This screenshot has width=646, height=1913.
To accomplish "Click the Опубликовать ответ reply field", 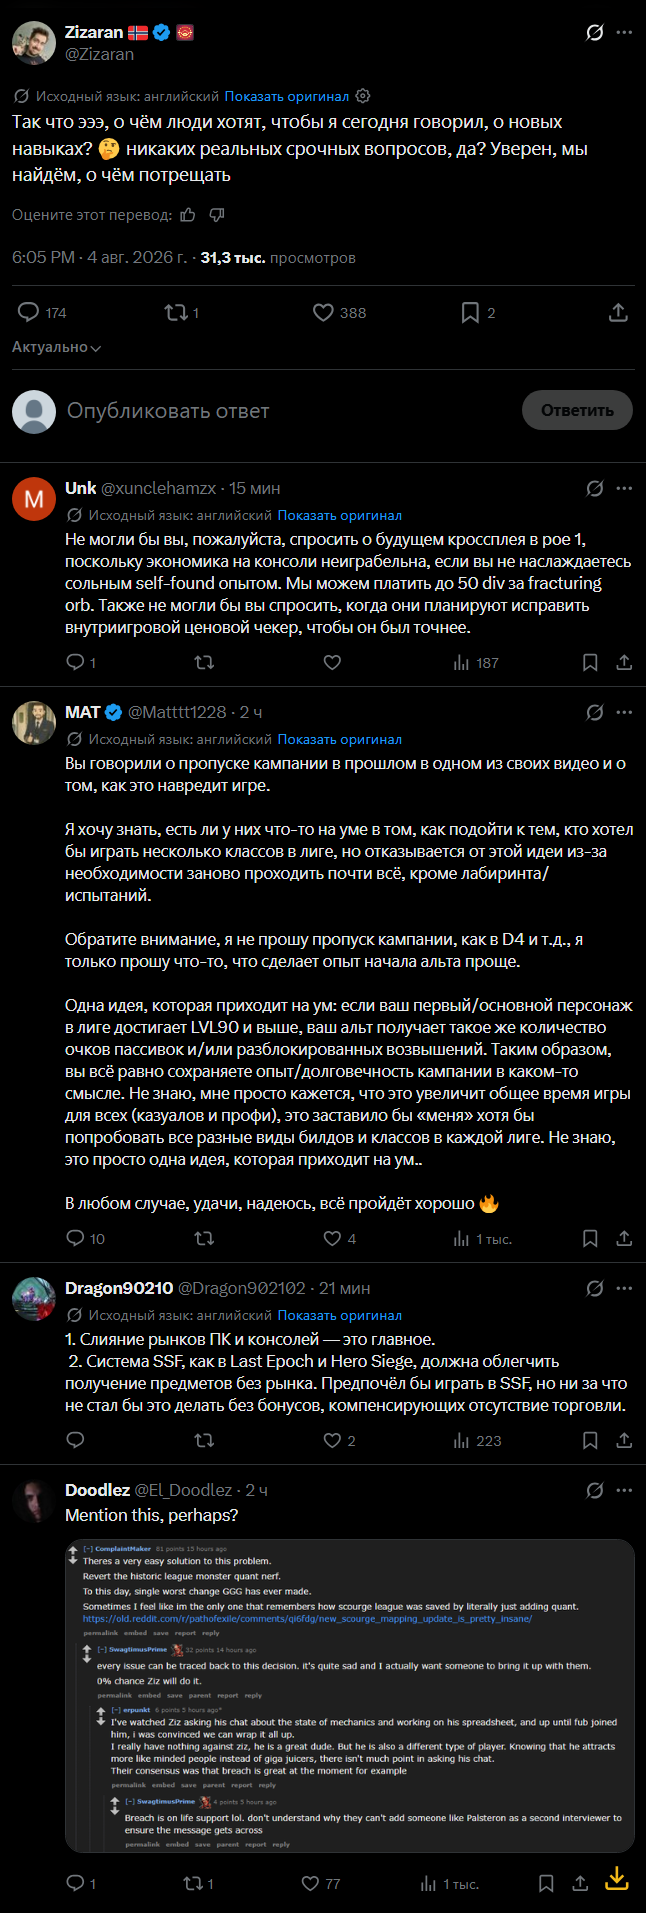I will click(168, 411).
